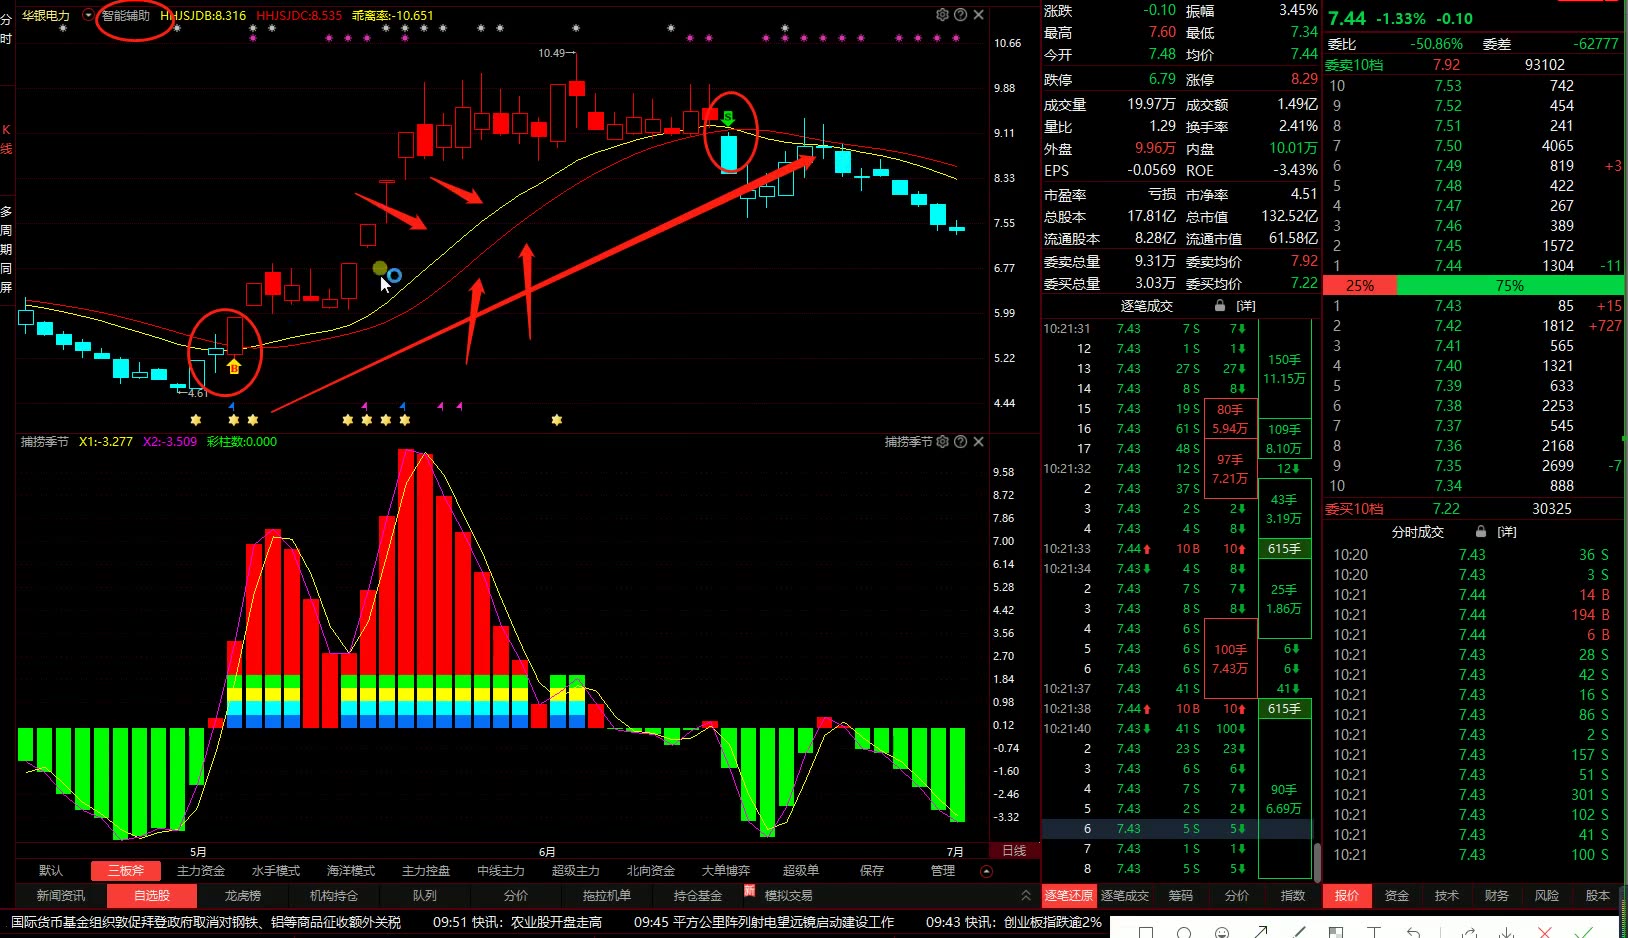This screenshot has height=938, width=1628.
Task: Collapse bottom panel with double chevron
Action: point(1025,895)
